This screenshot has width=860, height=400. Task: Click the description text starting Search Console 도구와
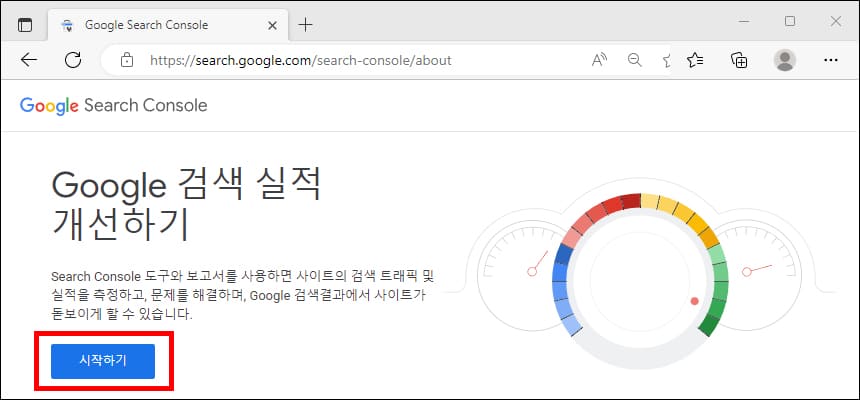coord(242,295)
